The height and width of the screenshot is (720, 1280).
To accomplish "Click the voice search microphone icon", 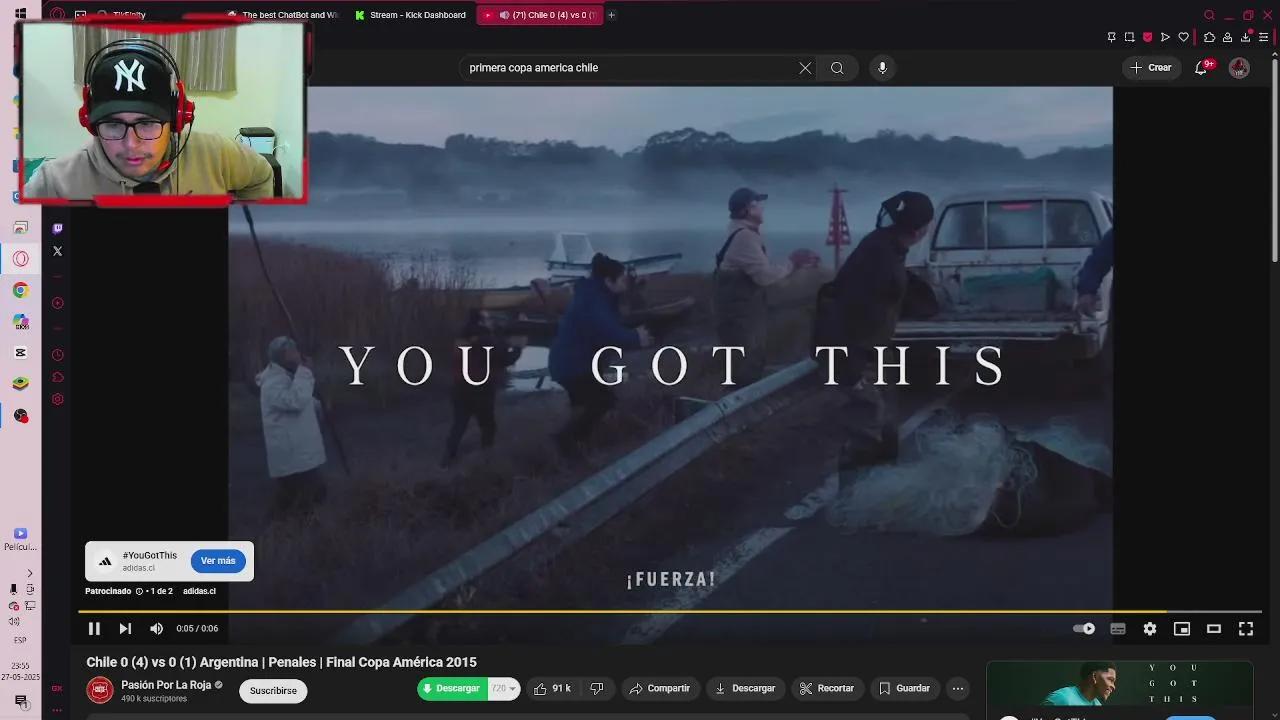I will pyautogui.click(x=881, y=67).
